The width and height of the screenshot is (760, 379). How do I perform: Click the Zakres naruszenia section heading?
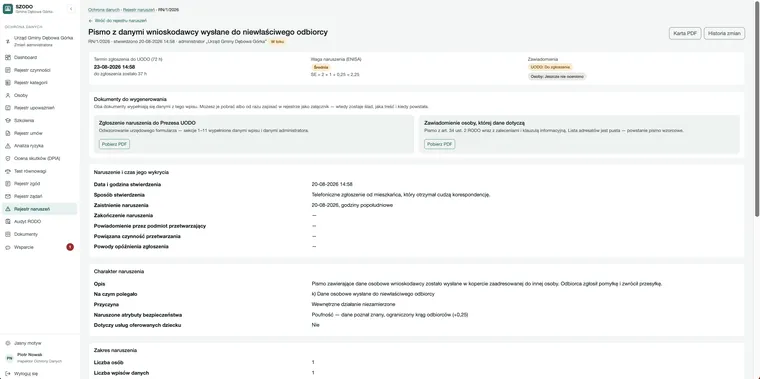click(x=115, y=350)
